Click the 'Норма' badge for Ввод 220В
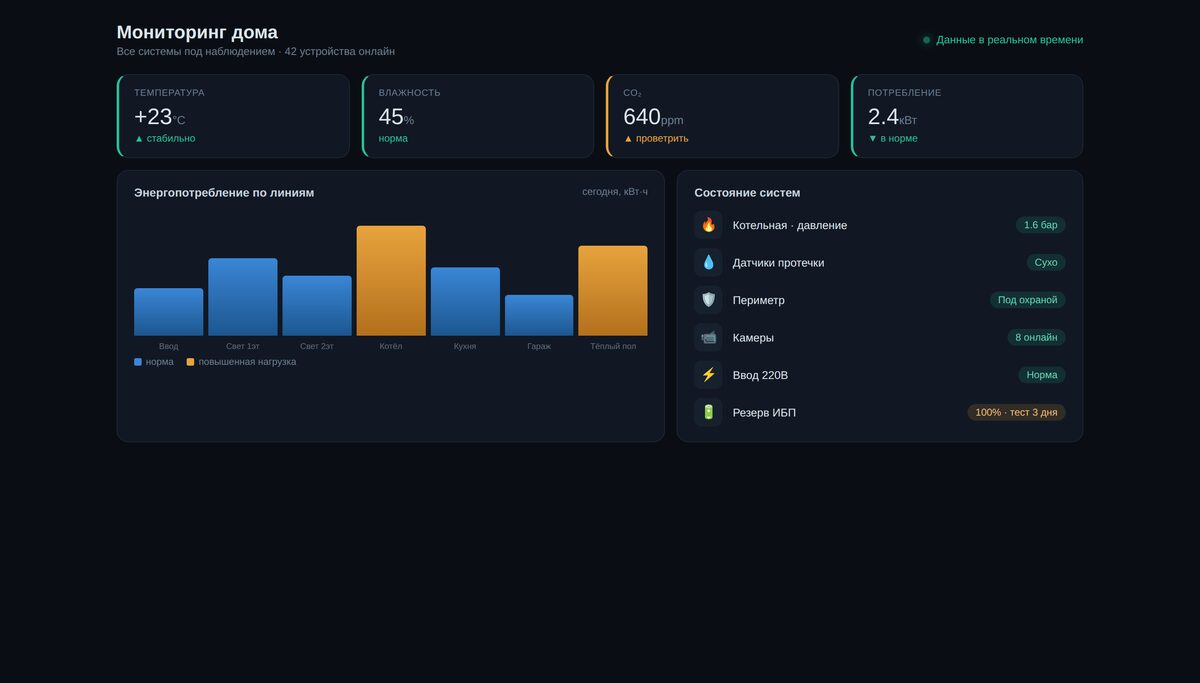The height and width of the screenshot is (683, 1200). click(x=1042, y=375)
